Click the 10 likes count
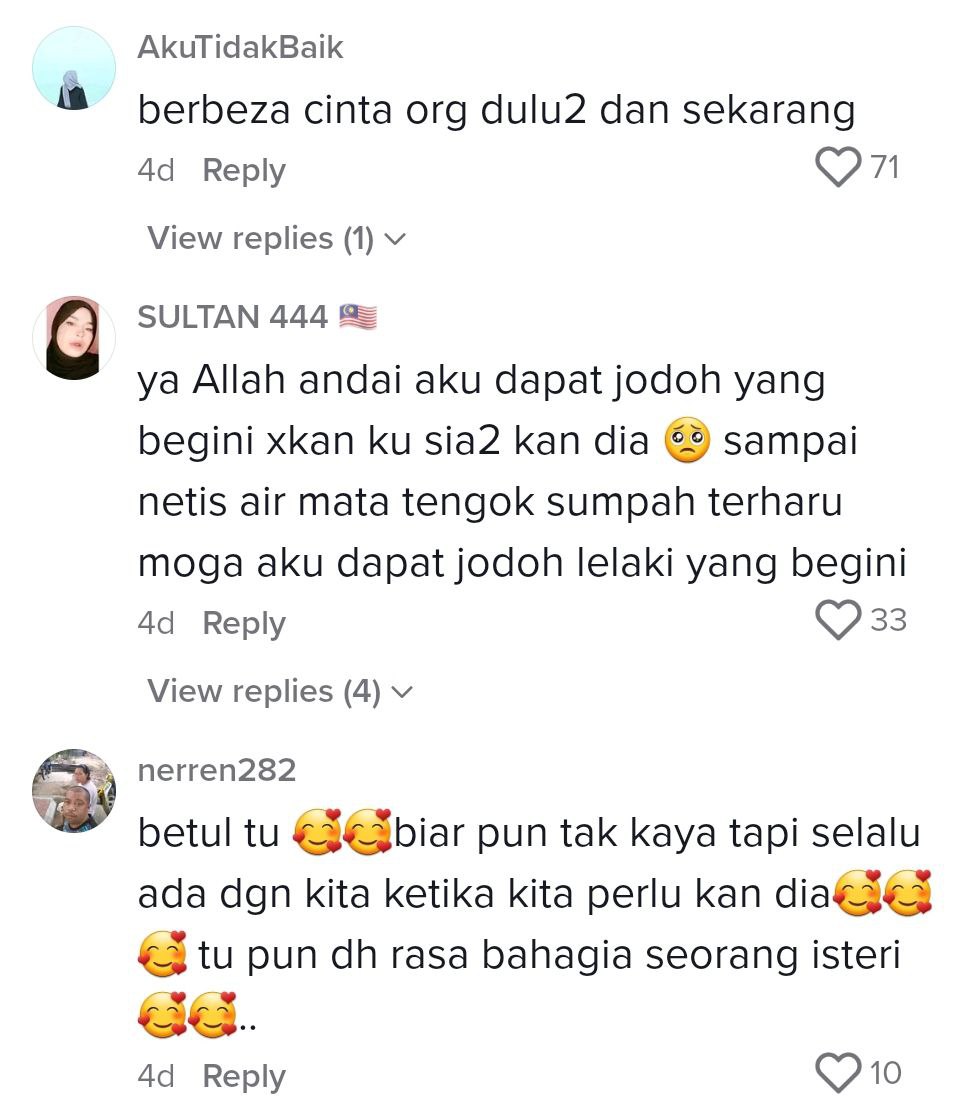The width and height of the screenshot is (966, 1110). [x=885, y=1073]
